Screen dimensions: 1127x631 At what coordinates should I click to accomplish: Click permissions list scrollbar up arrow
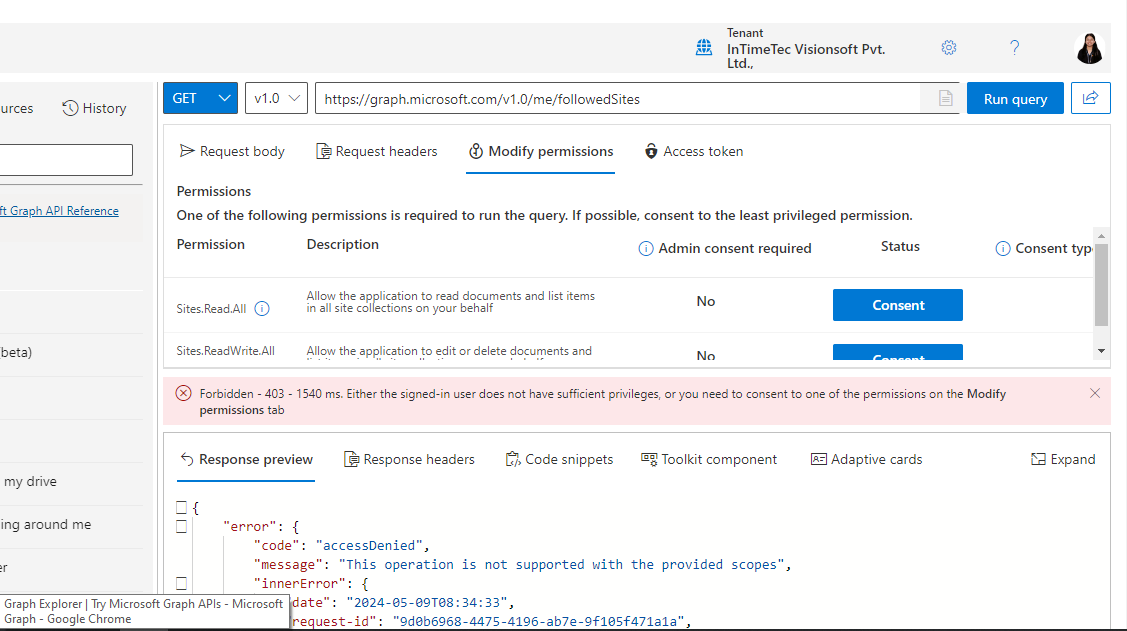click(1101, 236)
